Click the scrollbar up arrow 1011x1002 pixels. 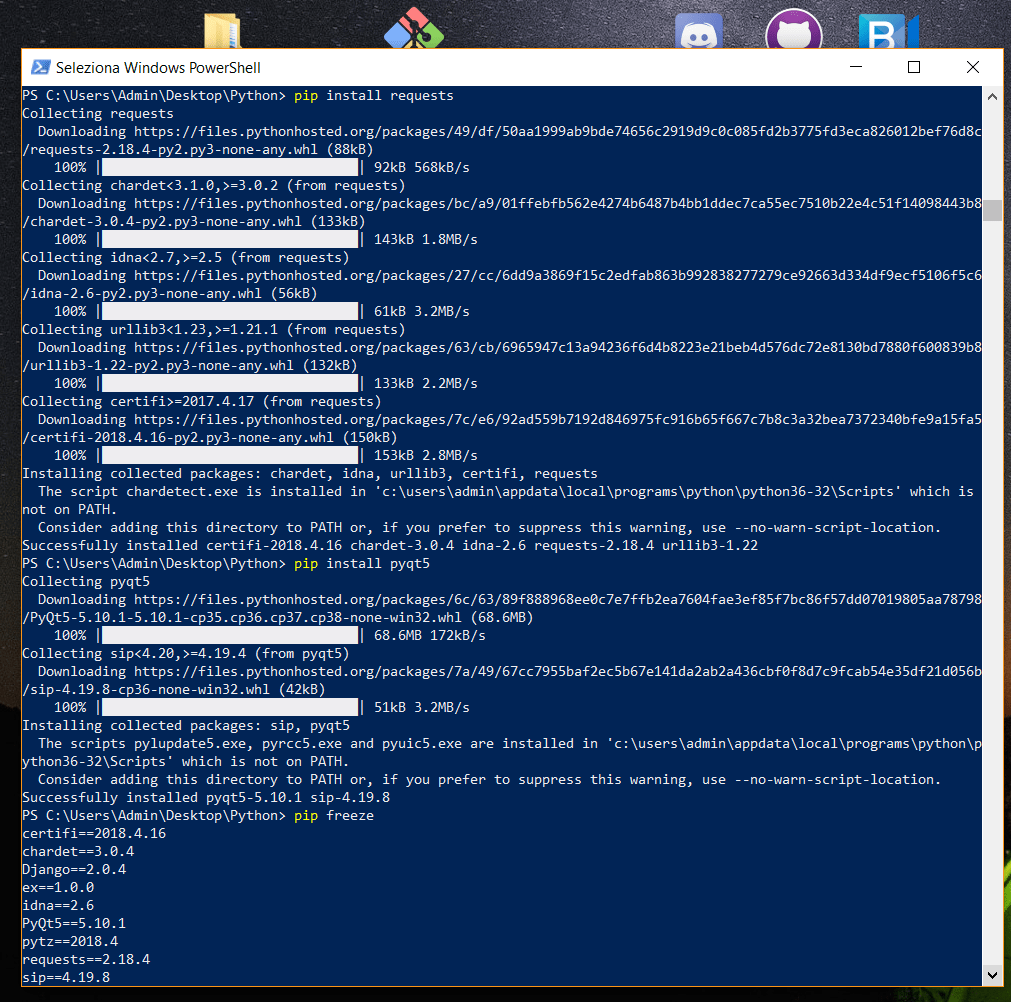tap(992, 97)
